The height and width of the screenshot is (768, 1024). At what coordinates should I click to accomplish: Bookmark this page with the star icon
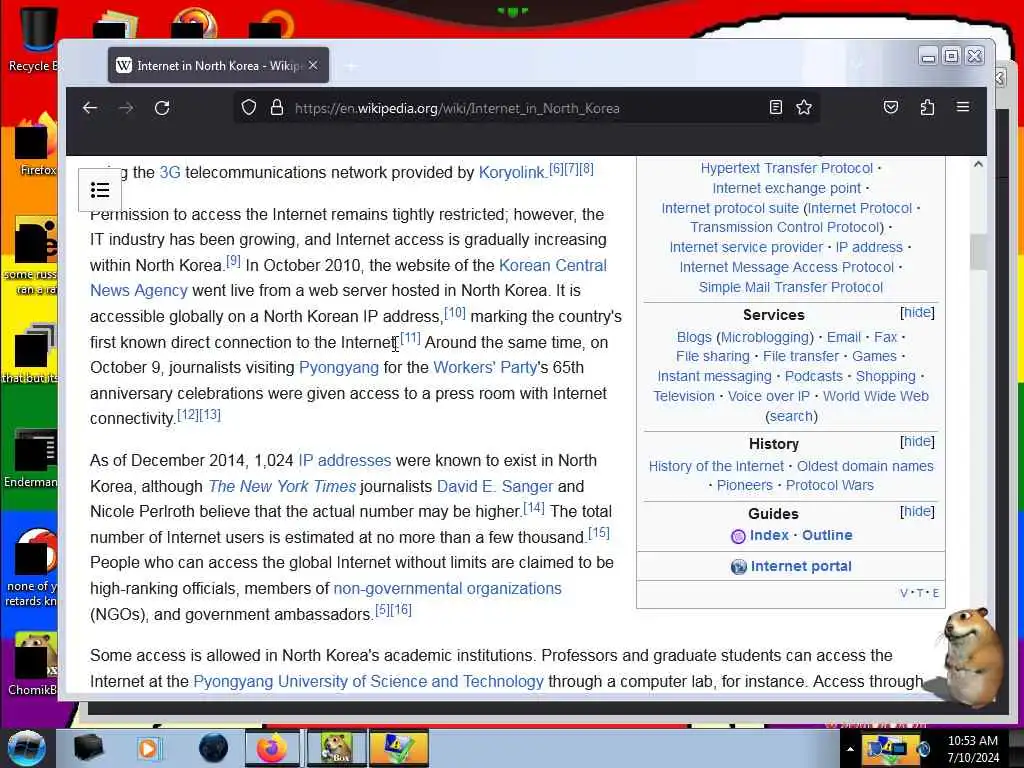[804, 107]
